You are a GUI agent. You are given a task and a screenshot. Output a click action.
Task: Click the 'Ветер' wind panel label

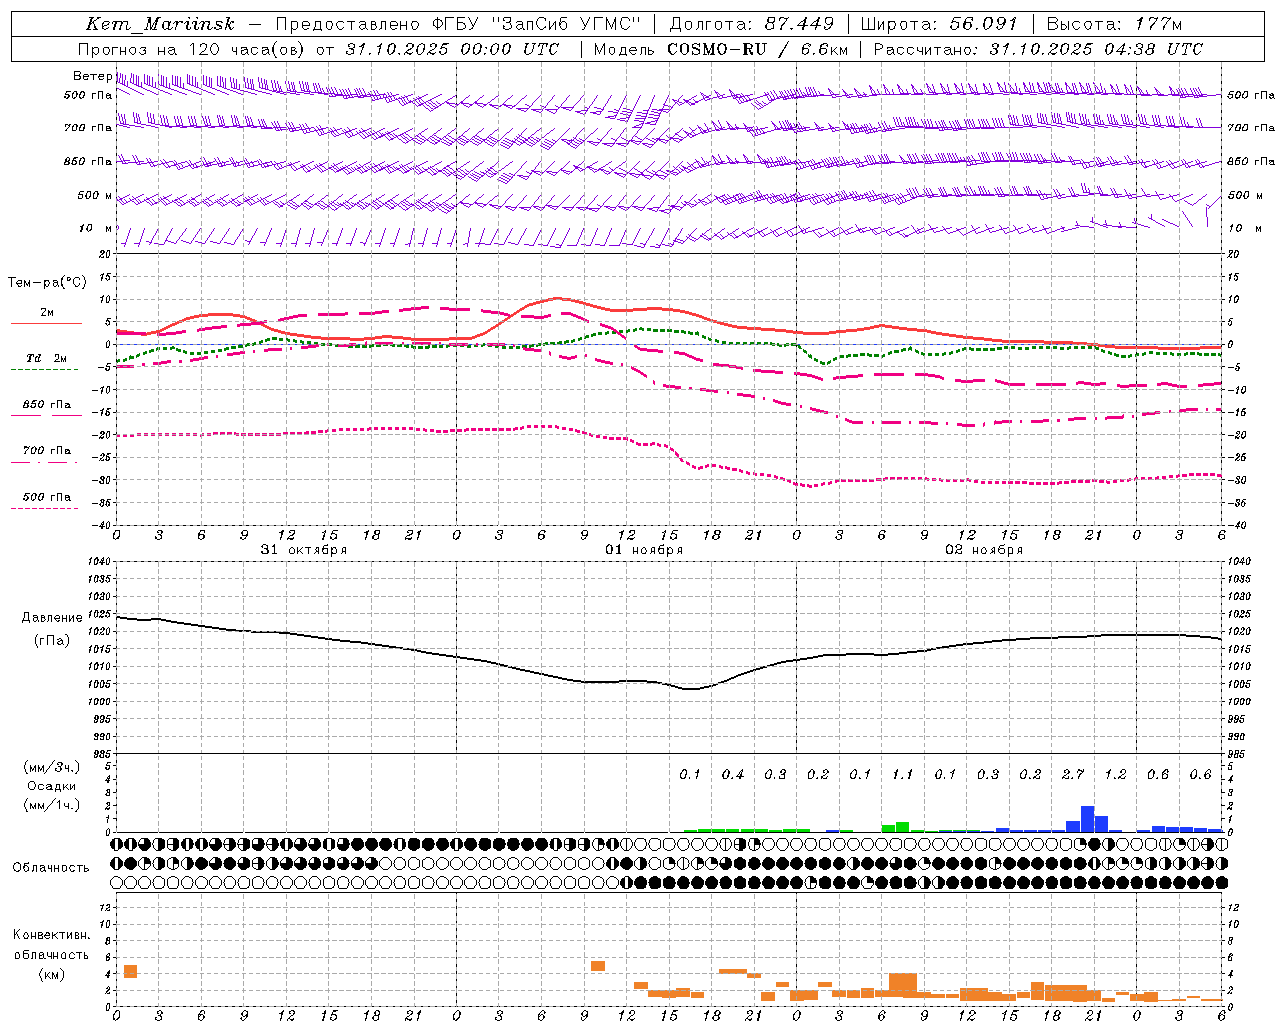[93, 76]
